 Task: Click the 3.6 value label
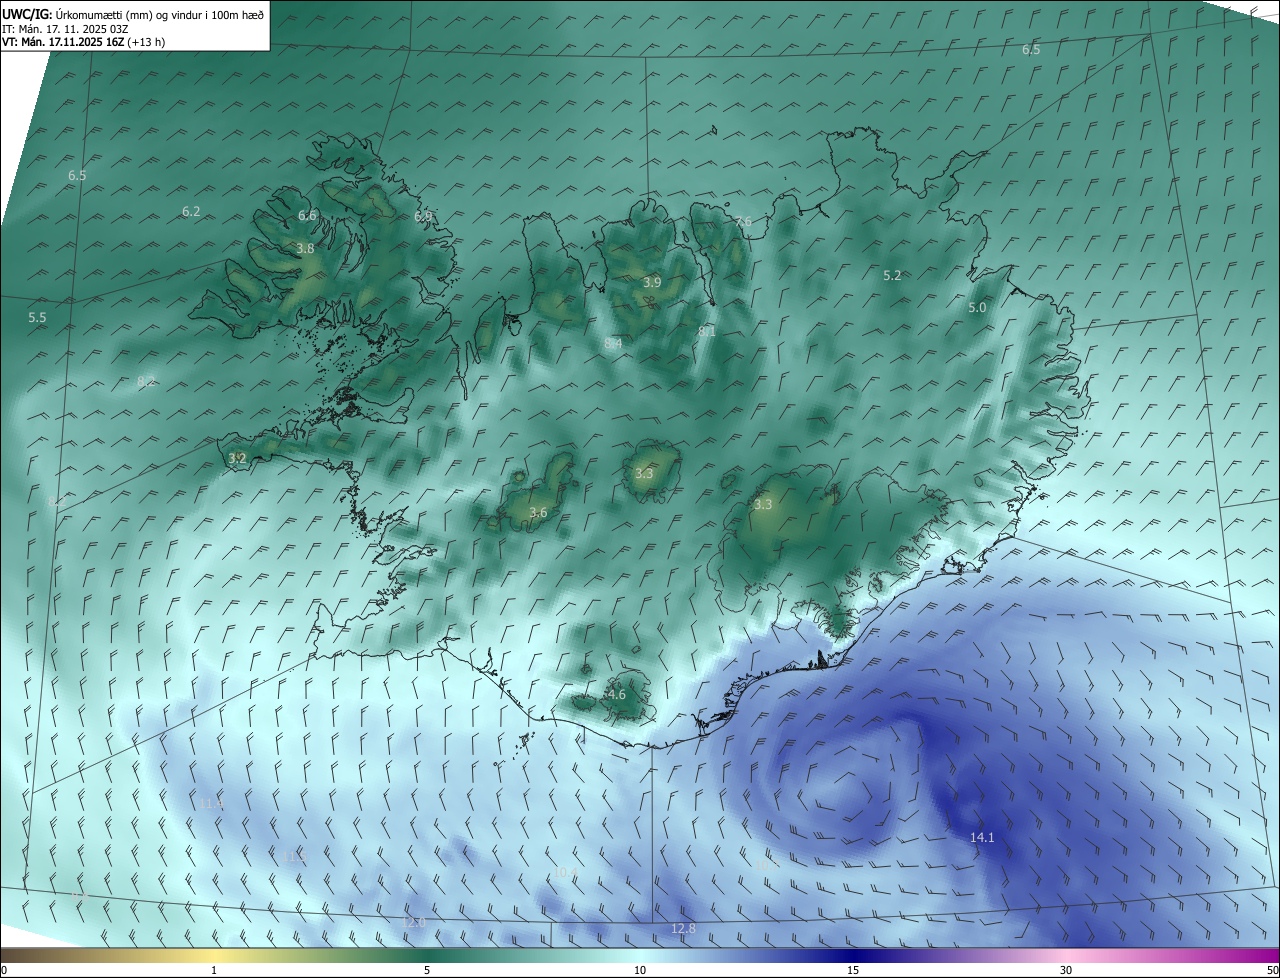point(538,513)
